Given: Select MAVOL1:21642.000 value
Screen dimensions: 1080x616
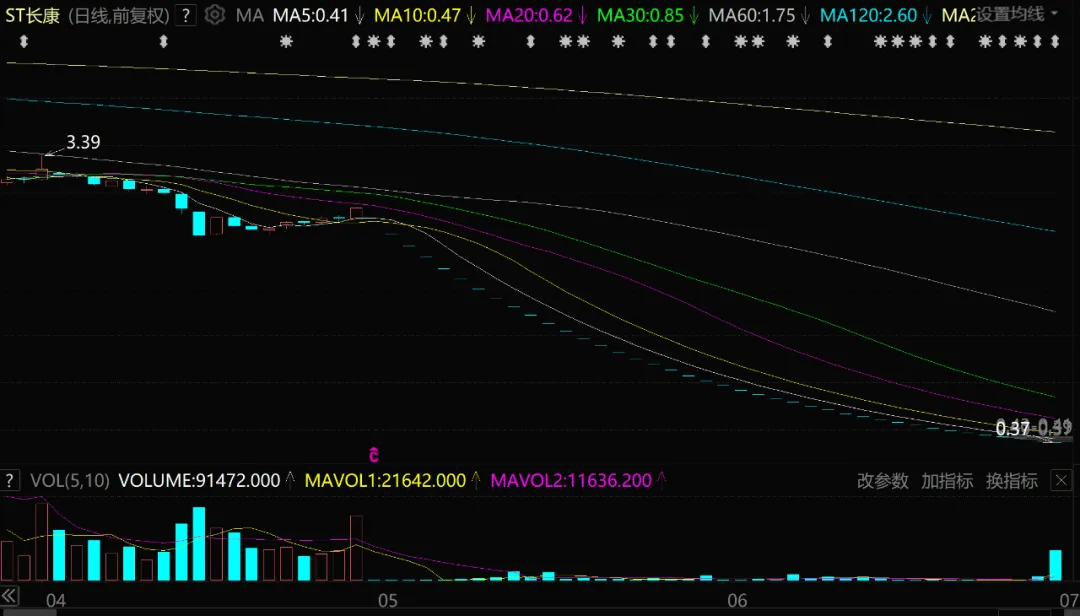Looking at the screenshot, I should (385, 480).
